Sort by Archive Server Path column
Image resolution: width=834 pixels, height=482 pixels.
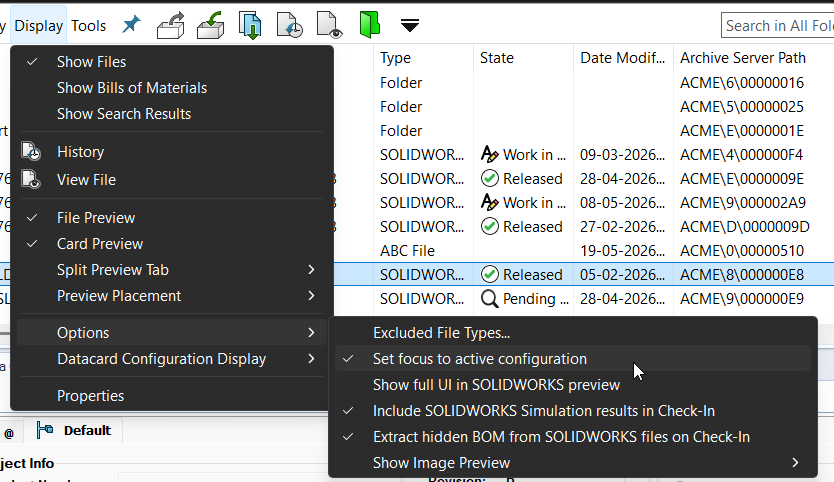click(x=754, y=57)
